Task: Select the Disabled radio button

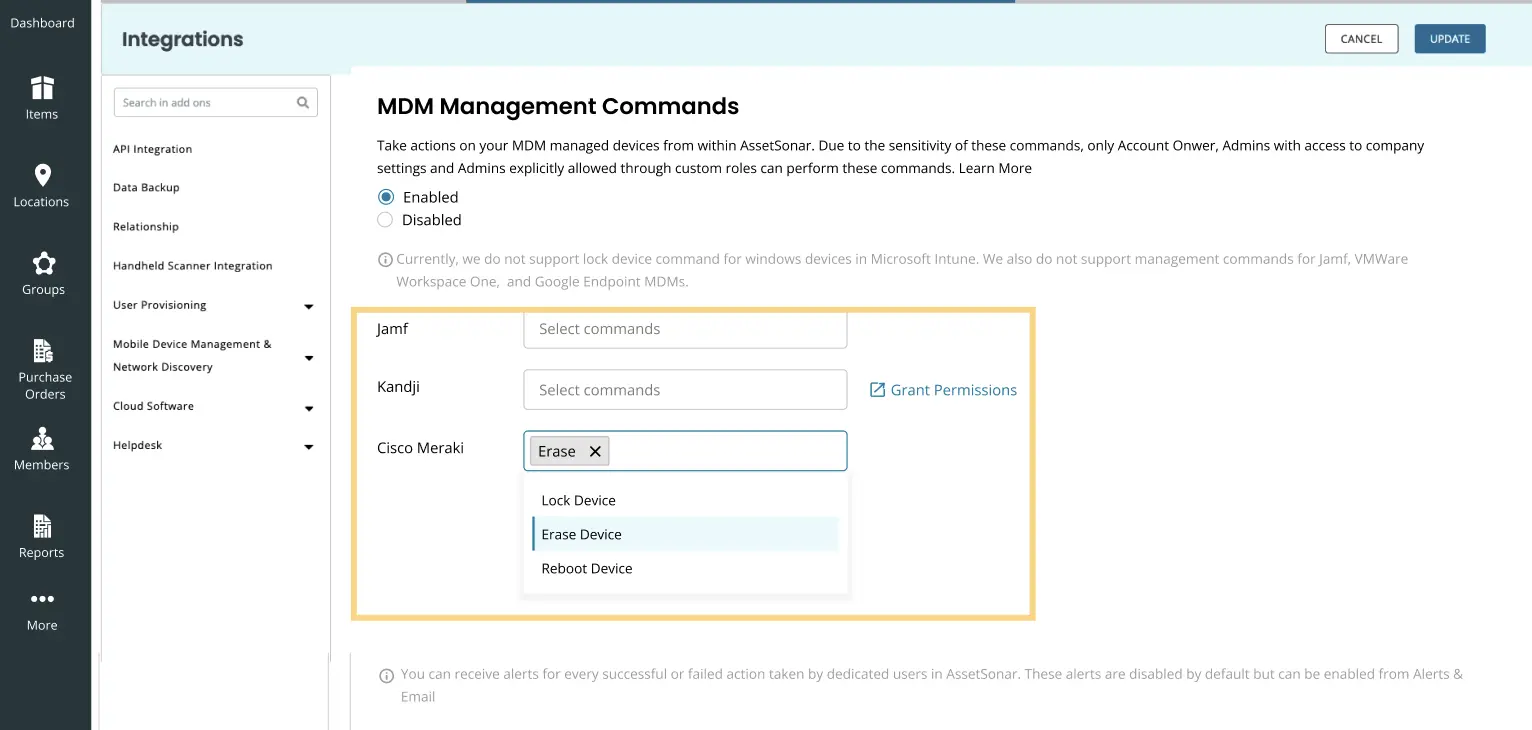Action: pyautogui.click(x=385, y=219)
